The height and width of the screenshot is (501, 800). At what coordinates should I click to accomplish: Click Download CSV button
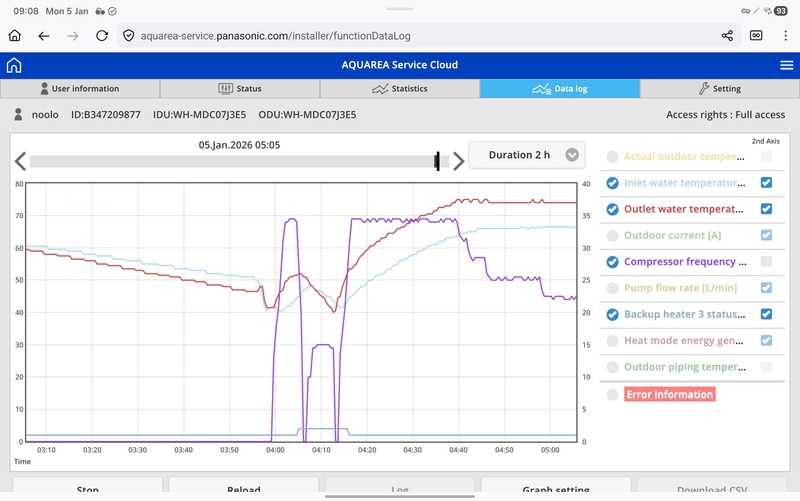[712, 485]
